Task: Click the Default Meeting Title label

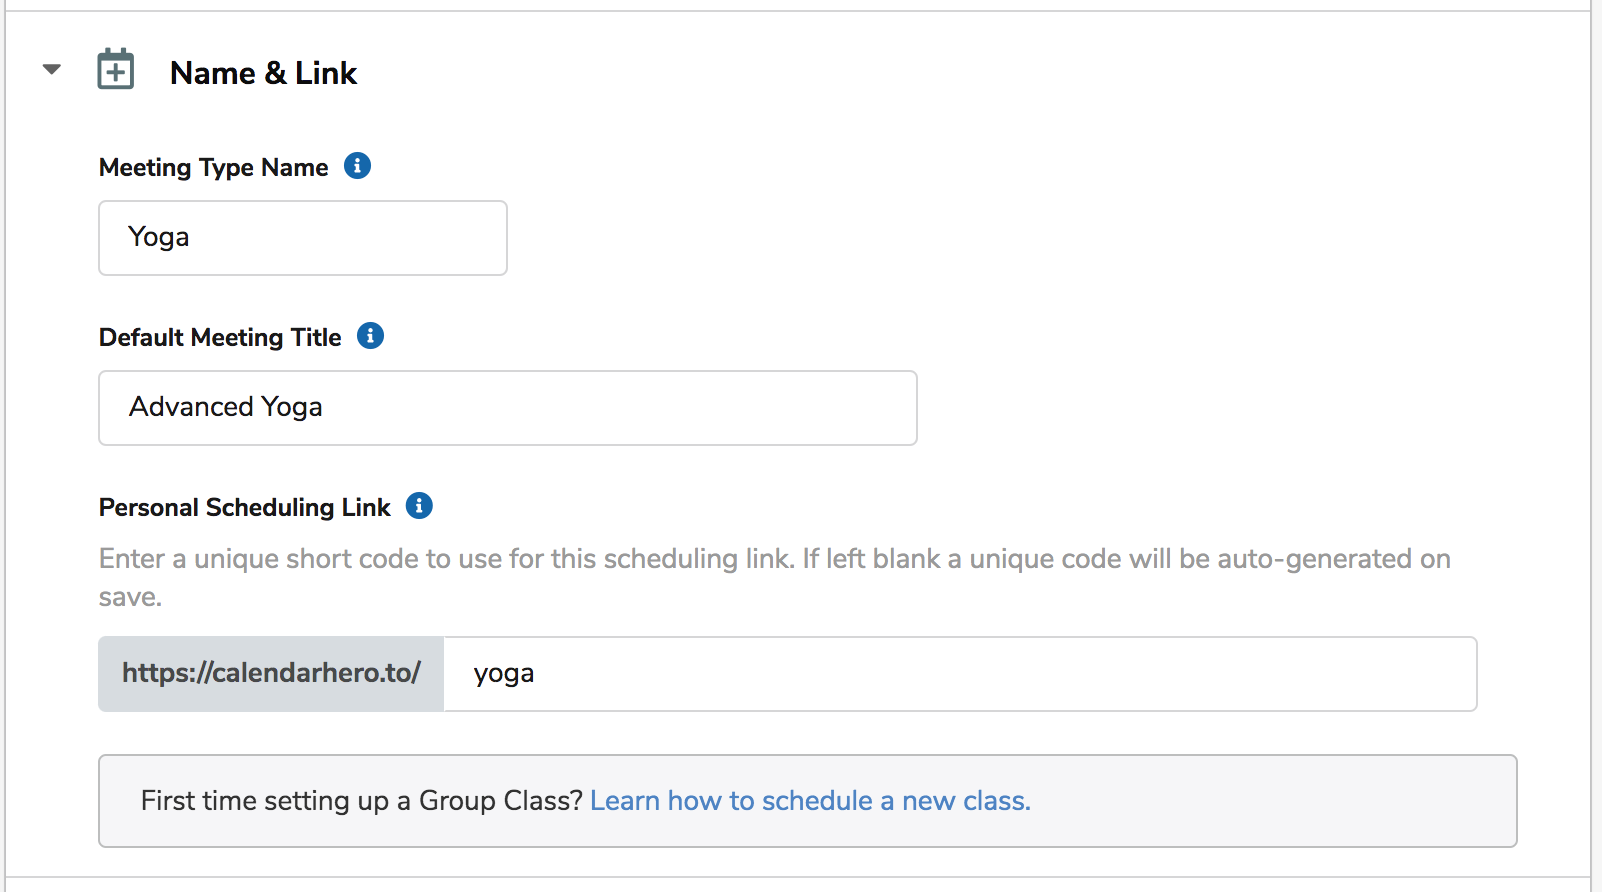Action: click(220, 337)
